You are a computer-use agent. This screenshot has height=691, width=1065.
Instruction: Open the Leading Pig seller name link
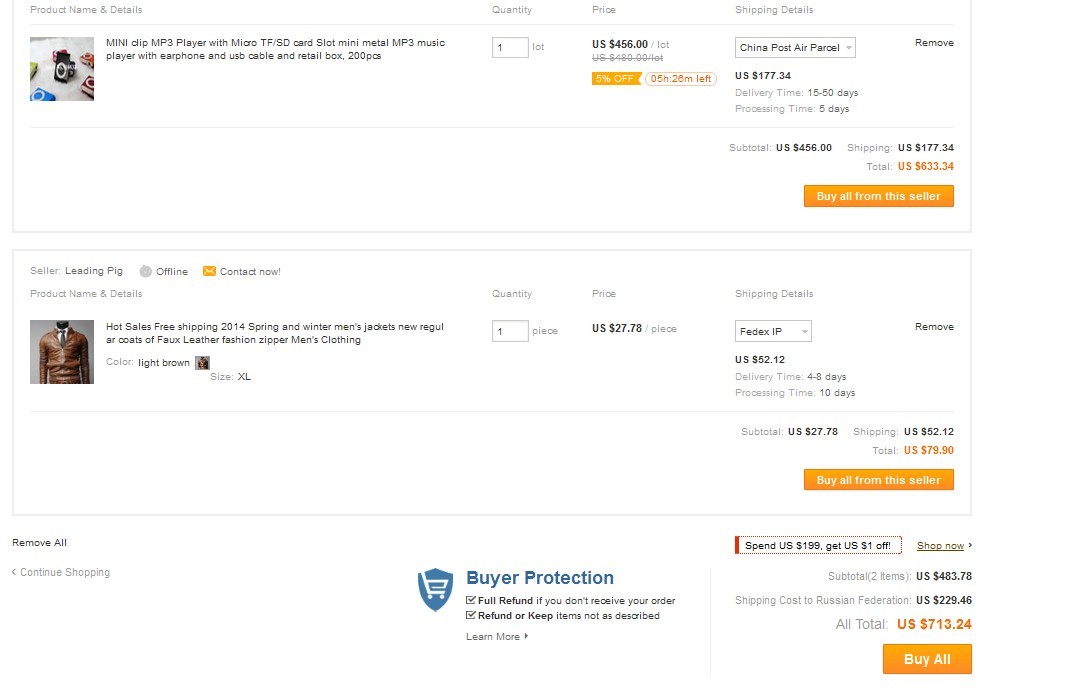(x=94, y=271)
